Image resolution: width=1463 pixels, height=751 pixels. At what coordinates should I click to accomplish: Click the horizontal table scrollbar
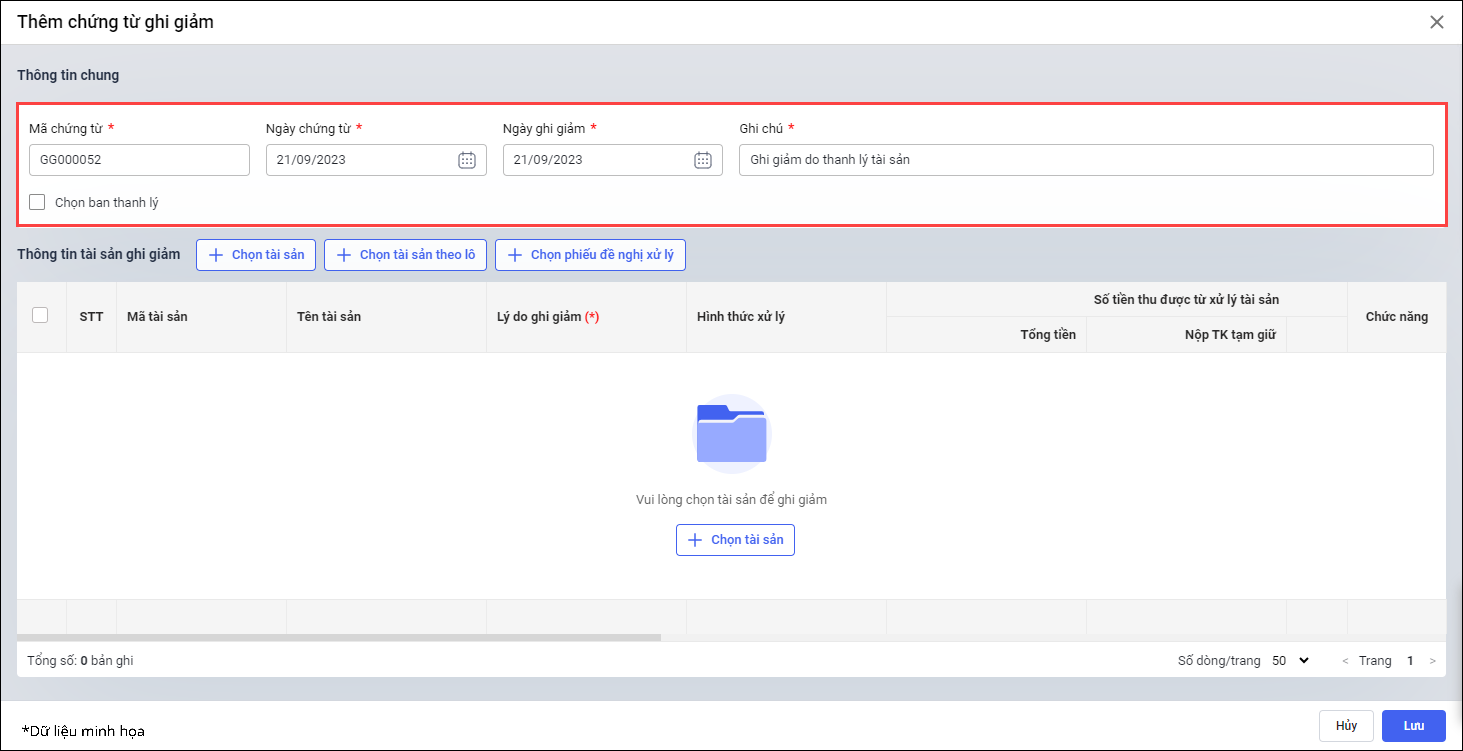(x=340, y=637)
